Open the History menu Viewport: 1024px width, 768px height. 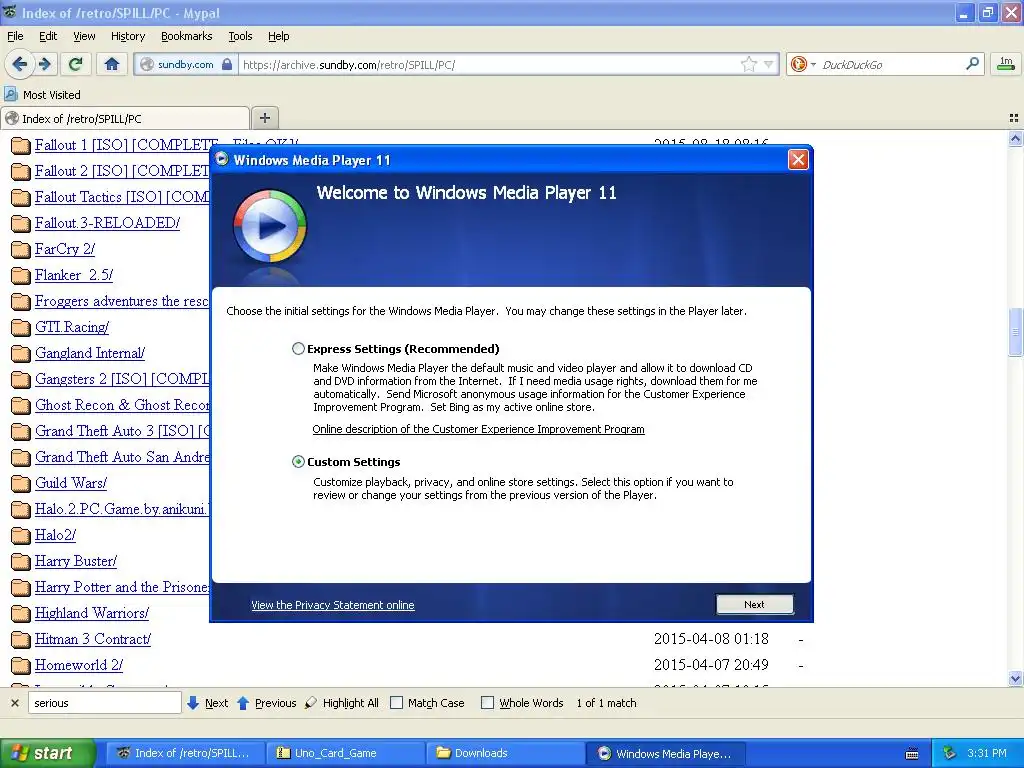tap(127, 36)
